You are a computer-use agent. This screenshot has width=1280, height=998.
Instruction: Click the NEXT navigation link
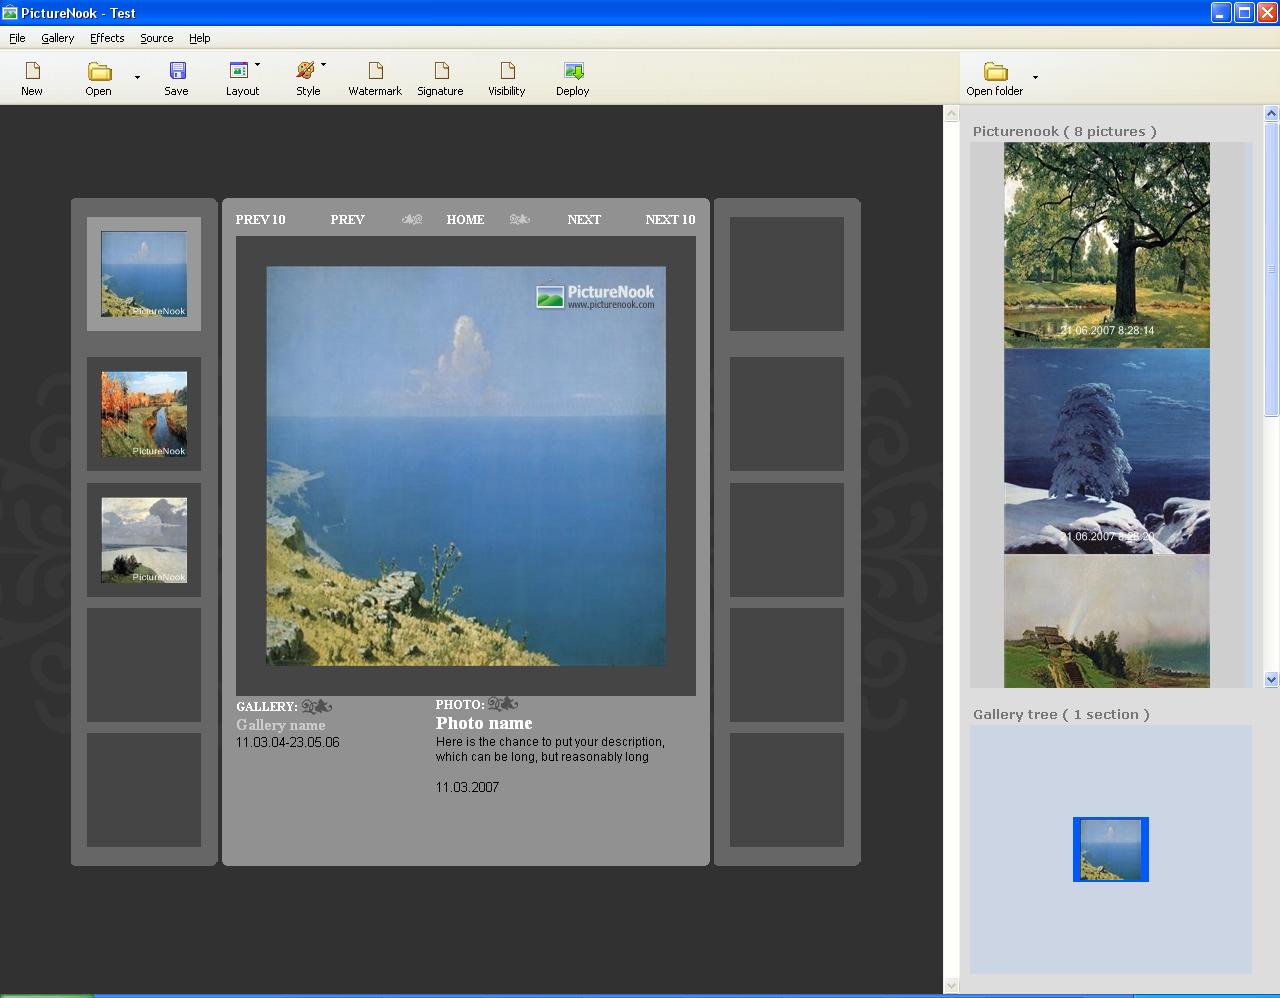(584, 220)
